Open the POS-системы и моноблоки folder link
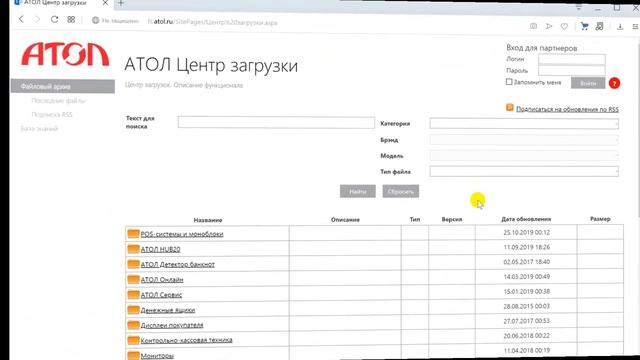Image resolution: width=640 pixels, height=360 pixels. (182, 234)
